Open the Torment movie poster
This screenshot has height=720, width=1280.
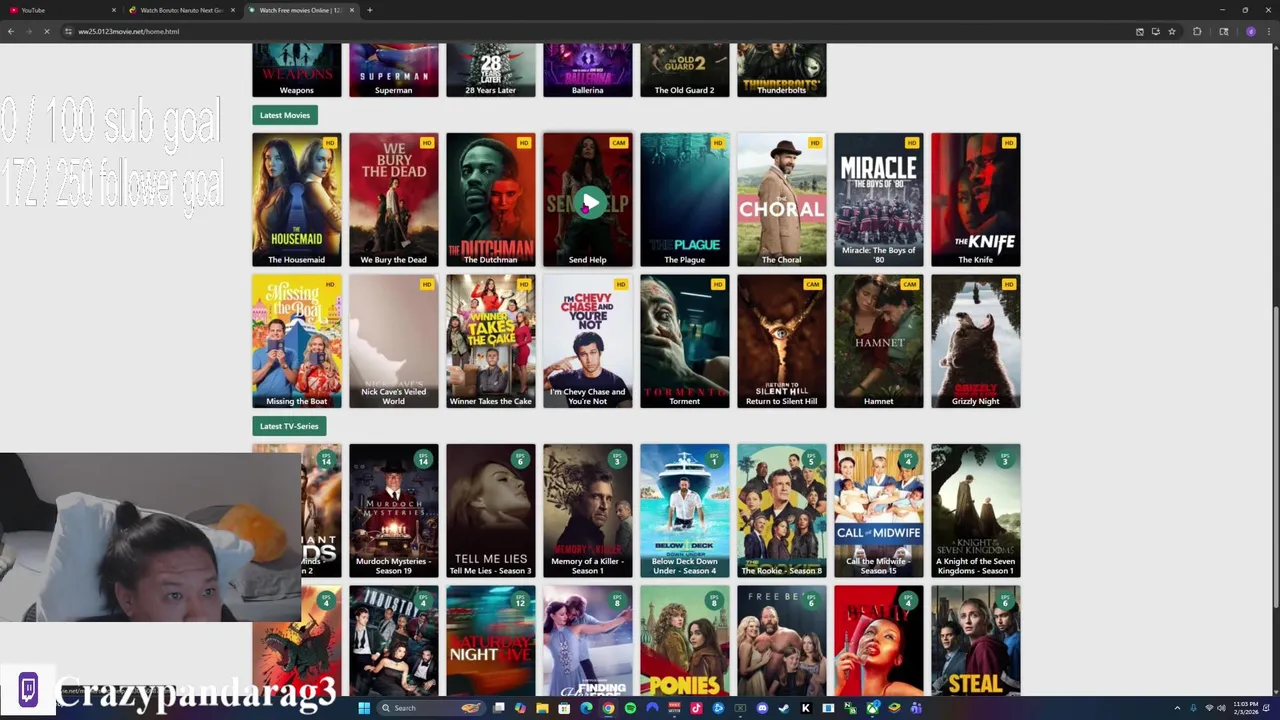coord(685,341)
